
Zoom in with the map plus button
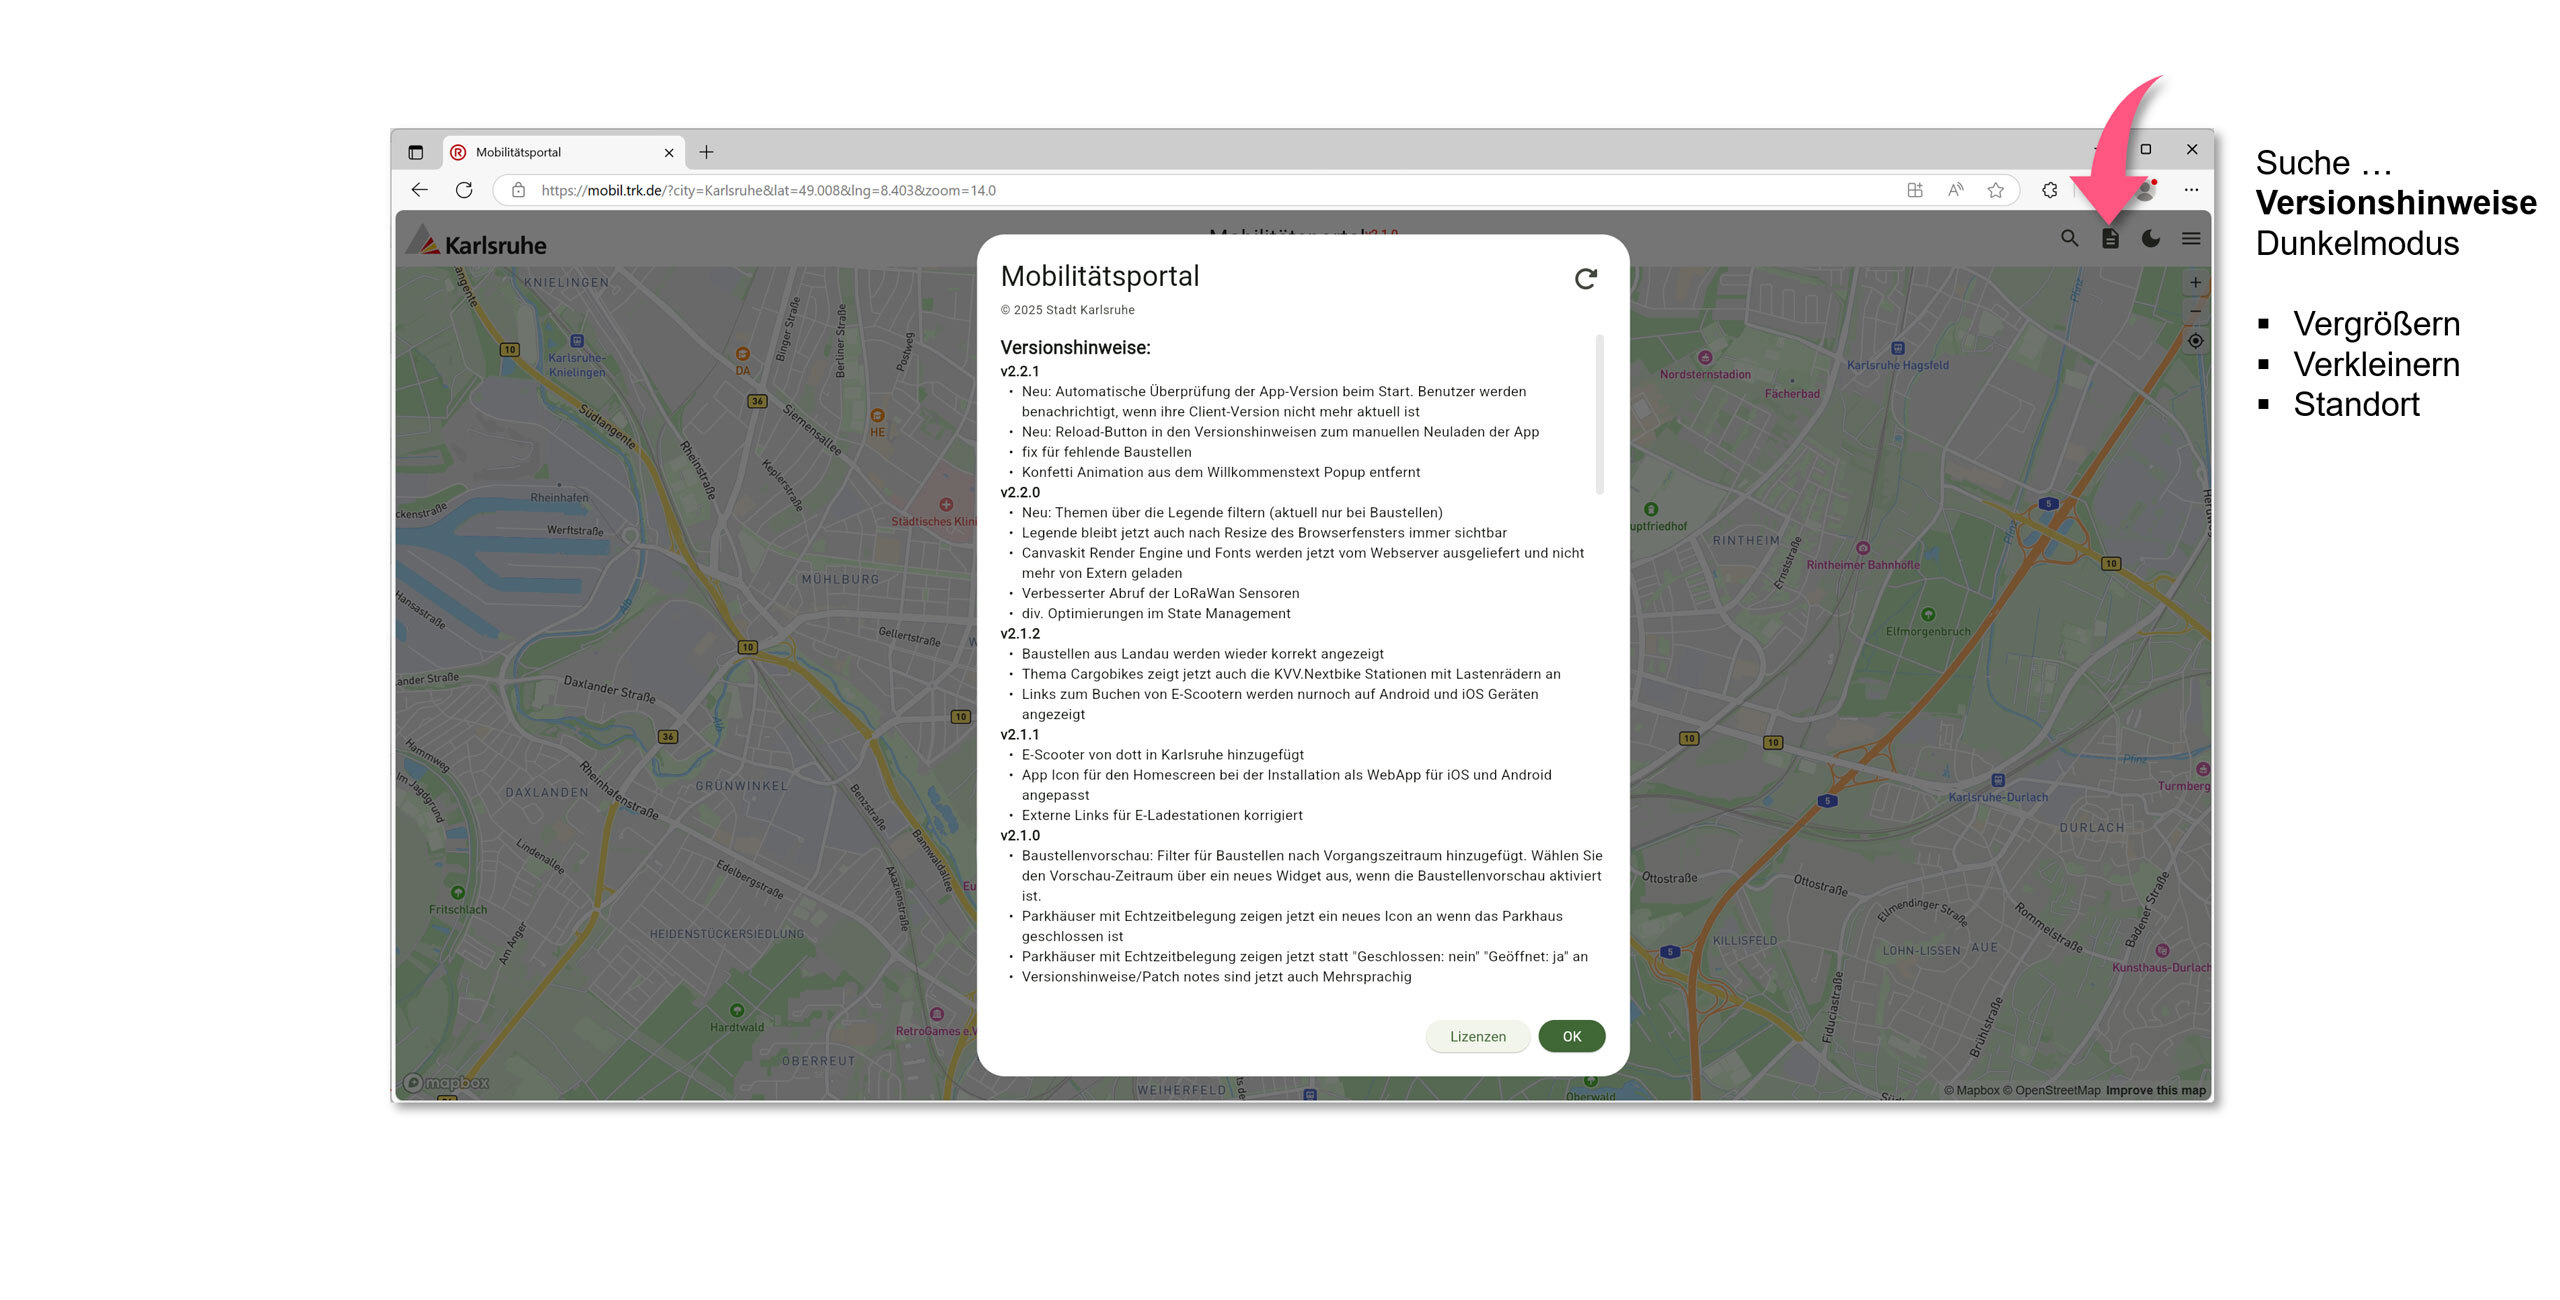pos(2195,283)
